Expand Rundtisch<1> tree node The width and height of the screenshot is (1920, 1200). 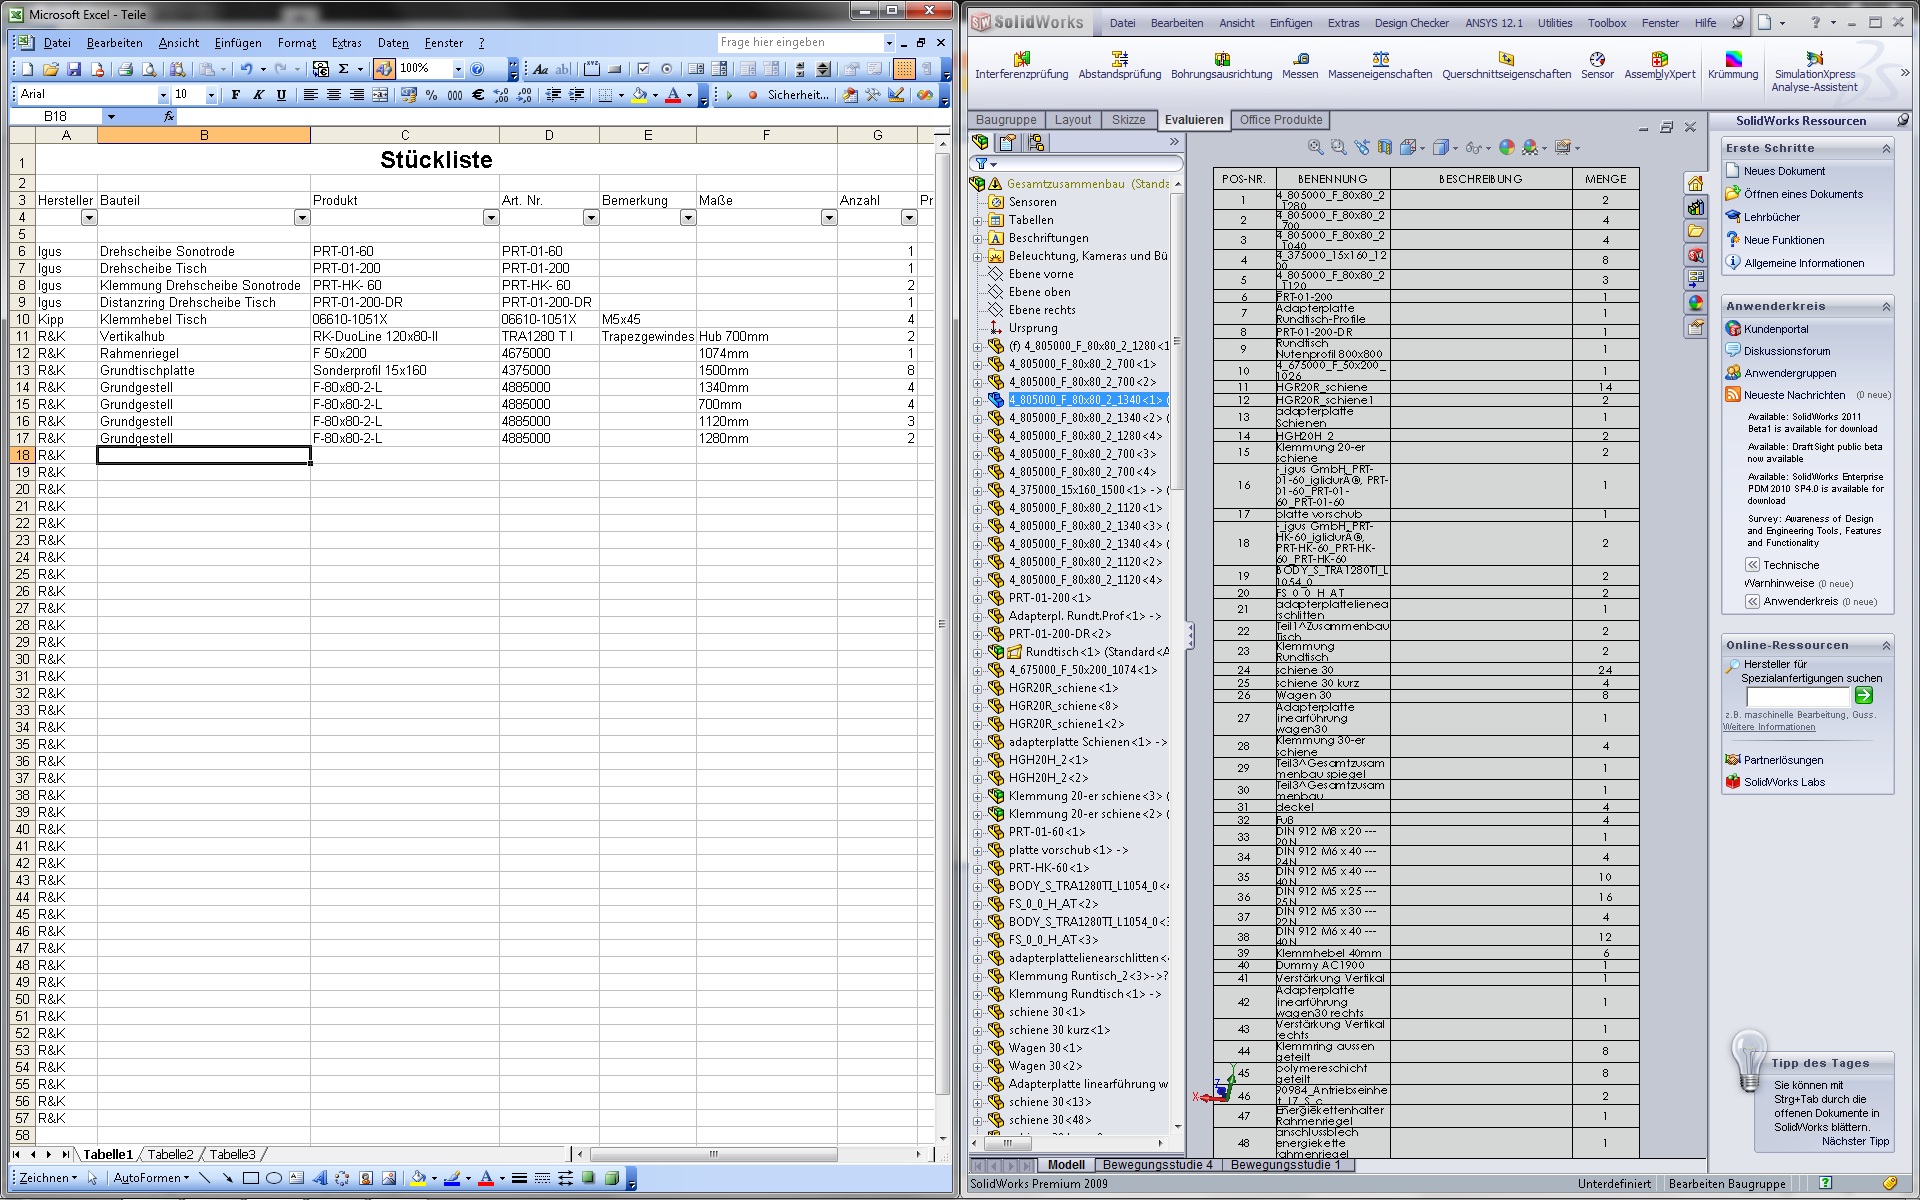point(977,652)
